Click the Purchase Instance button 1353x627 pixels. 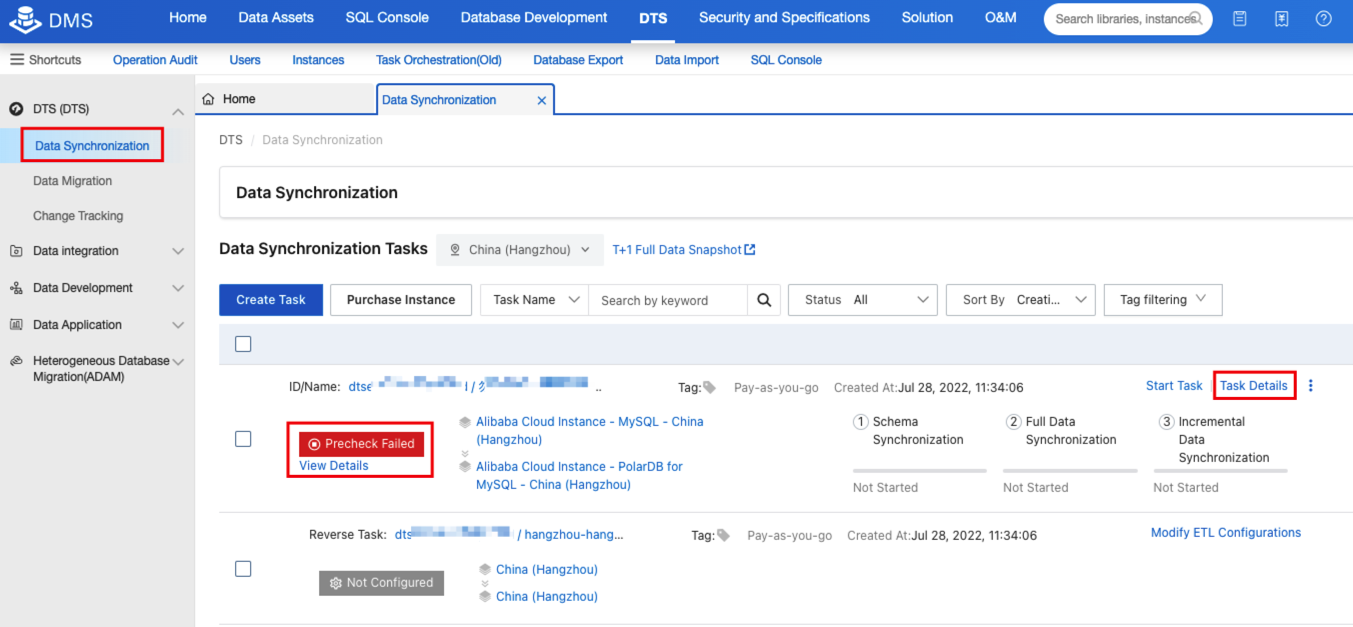coord(401,300)
